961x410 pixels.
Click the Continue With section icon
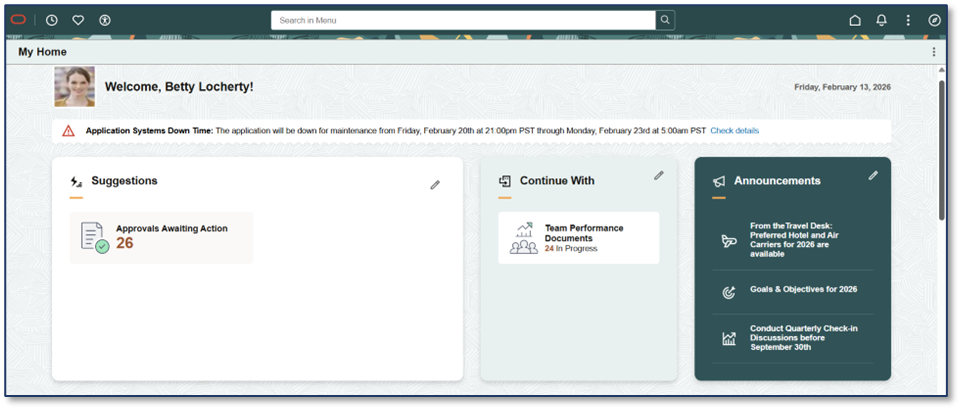point(505,181)
